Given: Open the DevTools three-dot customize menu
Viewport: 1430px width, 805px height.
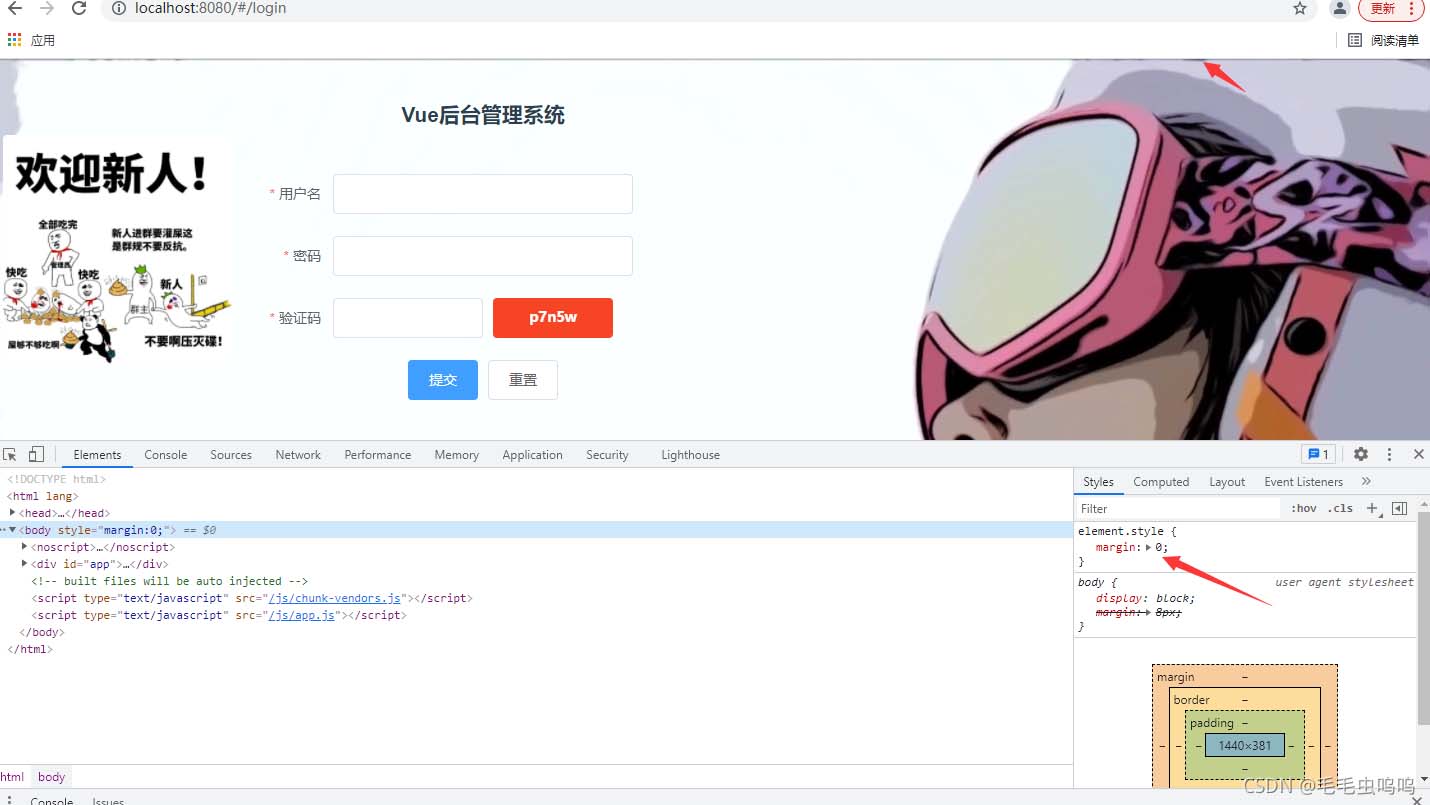Looking at the screenshot, I should pos(1389,454).
